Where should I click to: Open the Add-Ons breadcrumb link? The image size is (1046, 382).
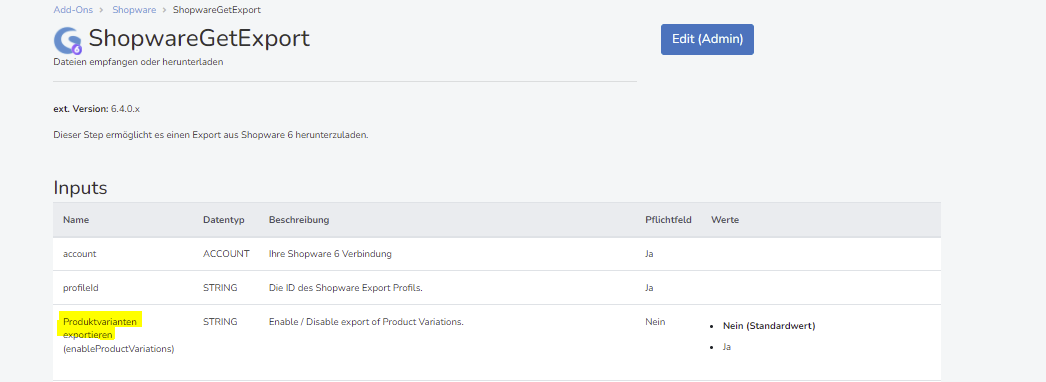tap(73, 10)
